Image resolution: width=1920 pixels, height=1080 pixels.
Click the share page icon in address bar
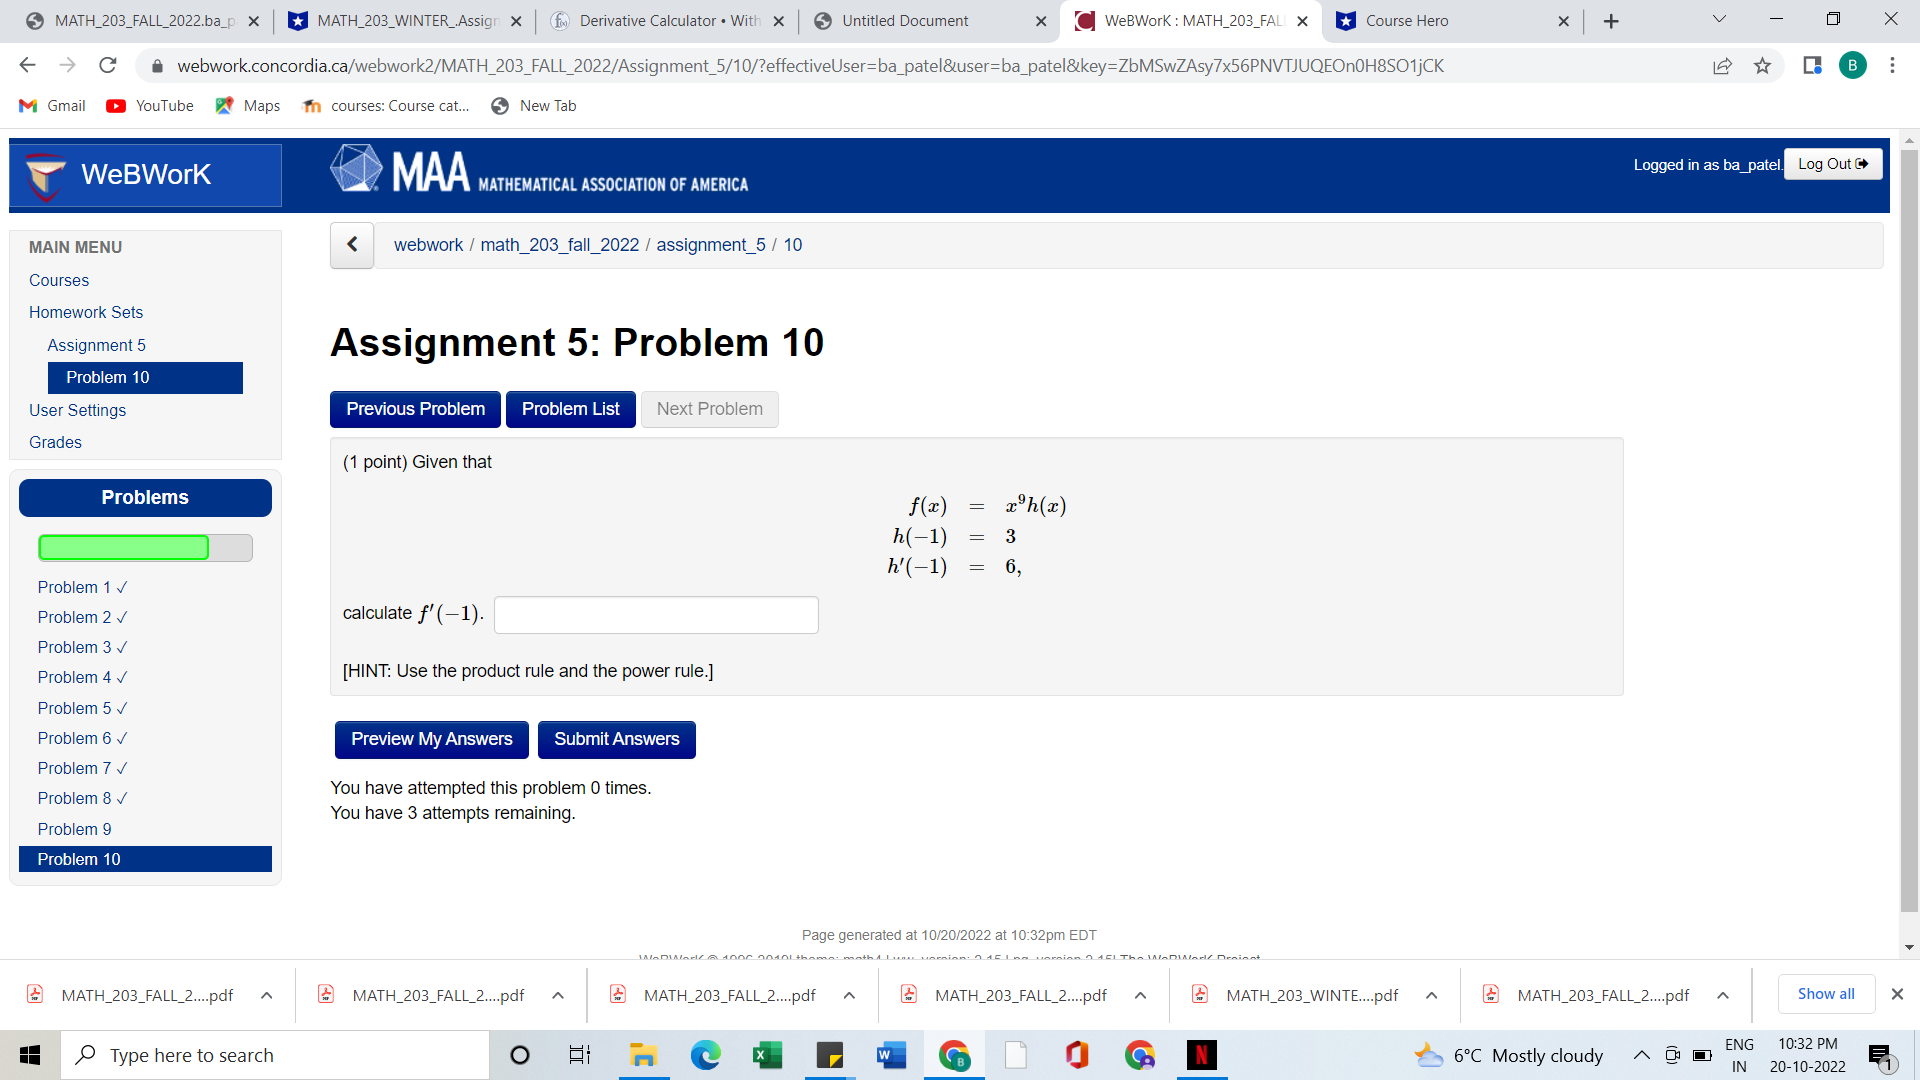tap(1722, 66)
